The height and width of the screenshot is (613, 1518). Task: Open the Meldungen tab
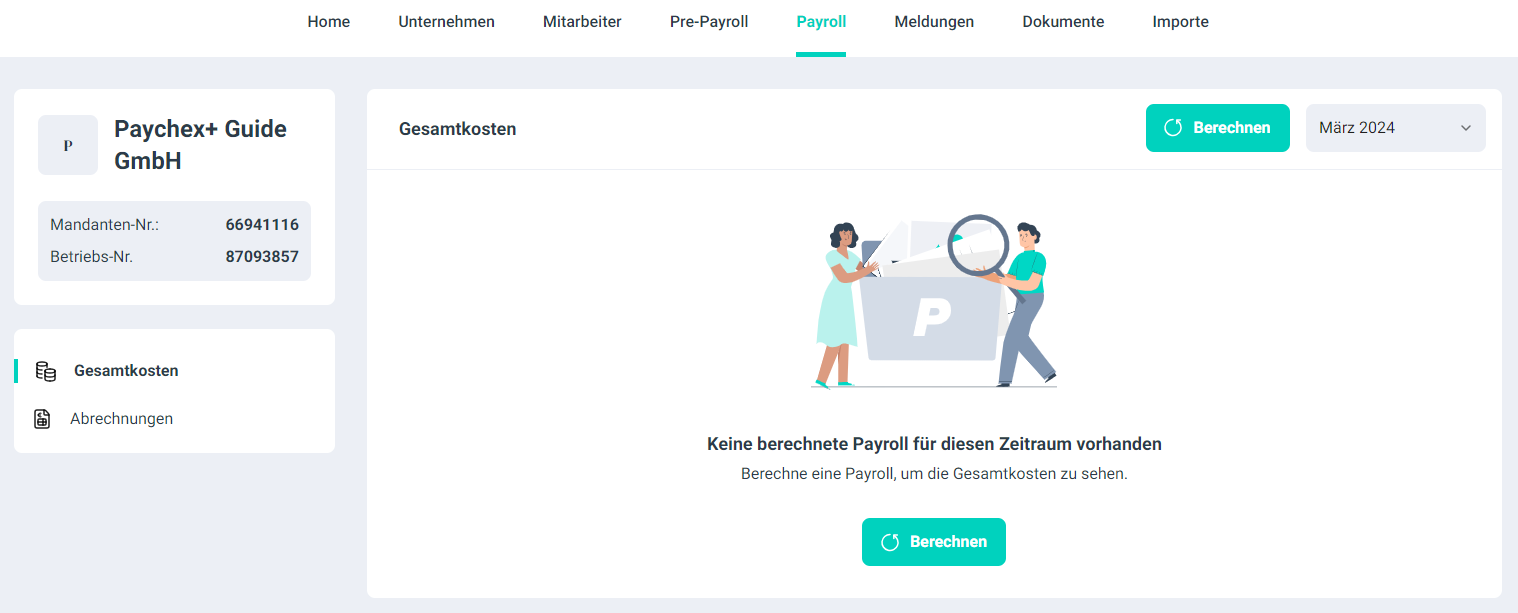(934, 22)
